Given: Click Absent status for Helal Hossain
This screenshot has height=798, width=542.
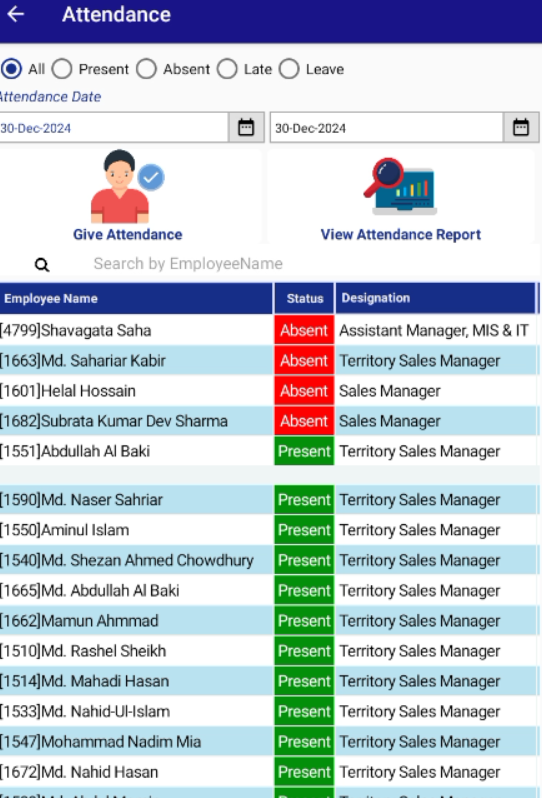Looking at the screenshot, I should (304, 391).
